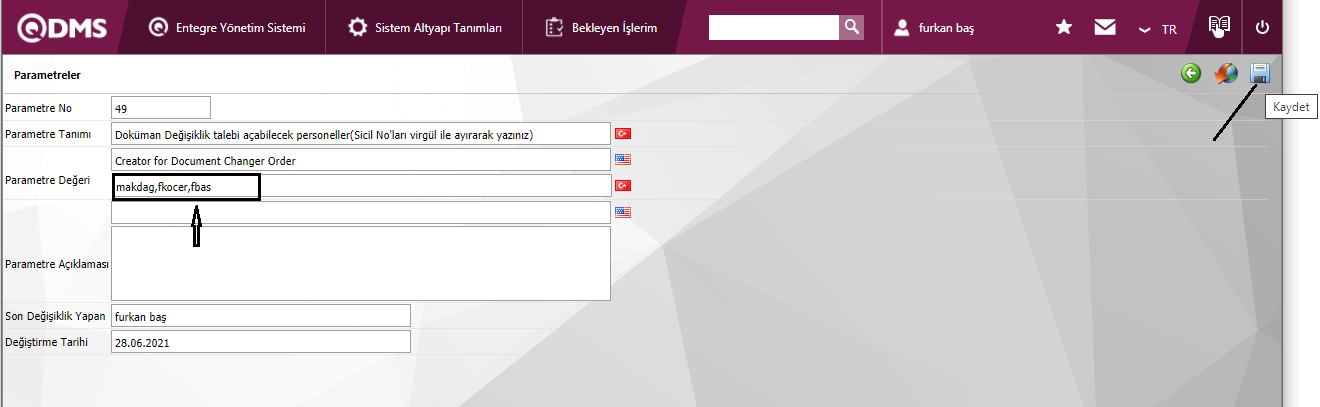Screen dimensions: 1320x407
Task: Expand the TR language dropdown
Action: click(x=1158, y=30)
